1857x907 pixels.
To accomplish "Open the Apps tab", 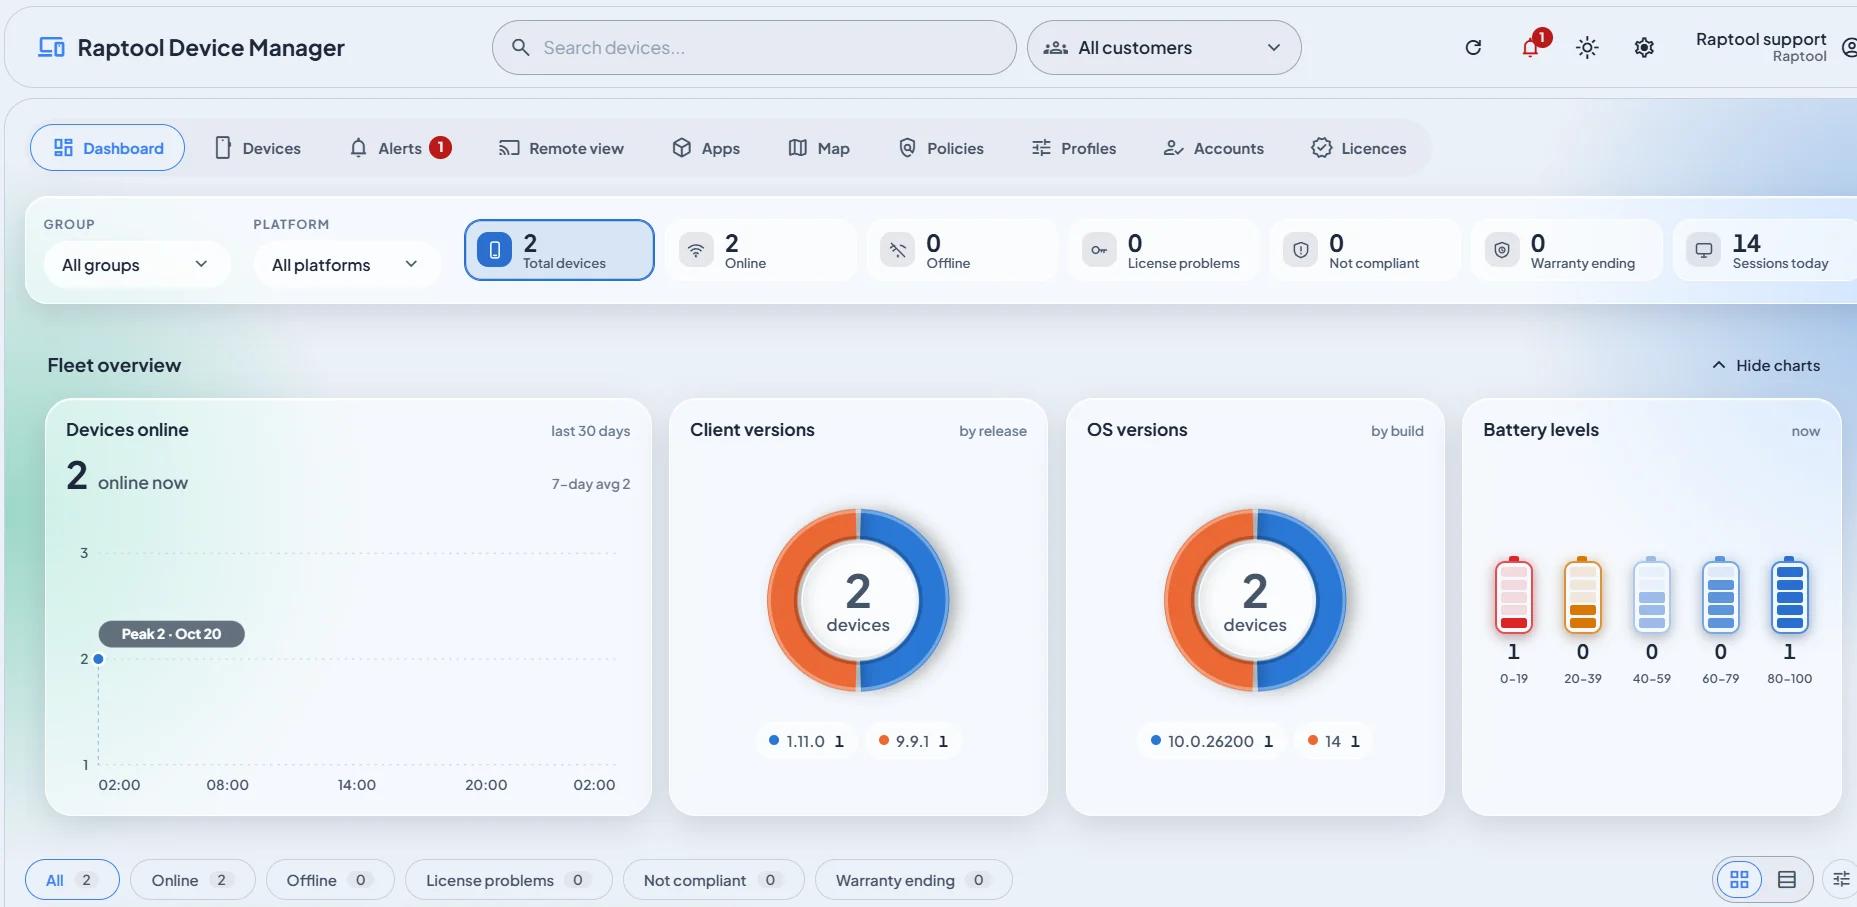I will point(706,148).
